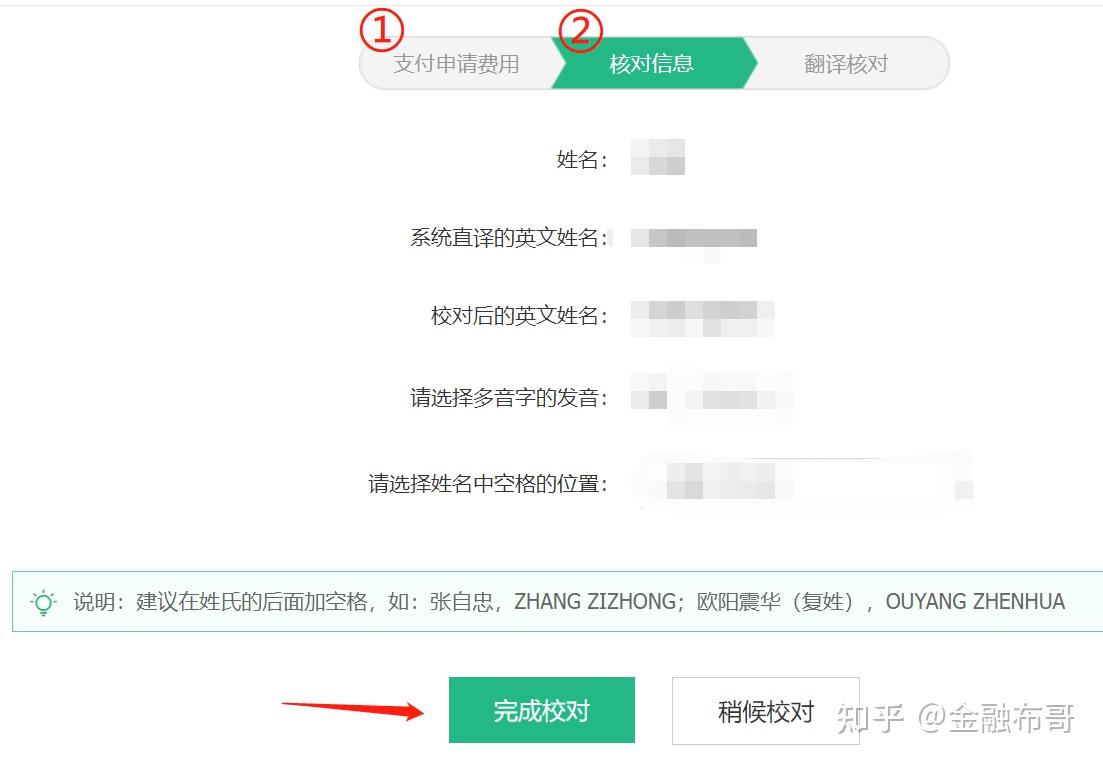The image size is (1103, 765).
Task: Click the 系统直译的英文姓名 value
Action: (x=694, y=238)
